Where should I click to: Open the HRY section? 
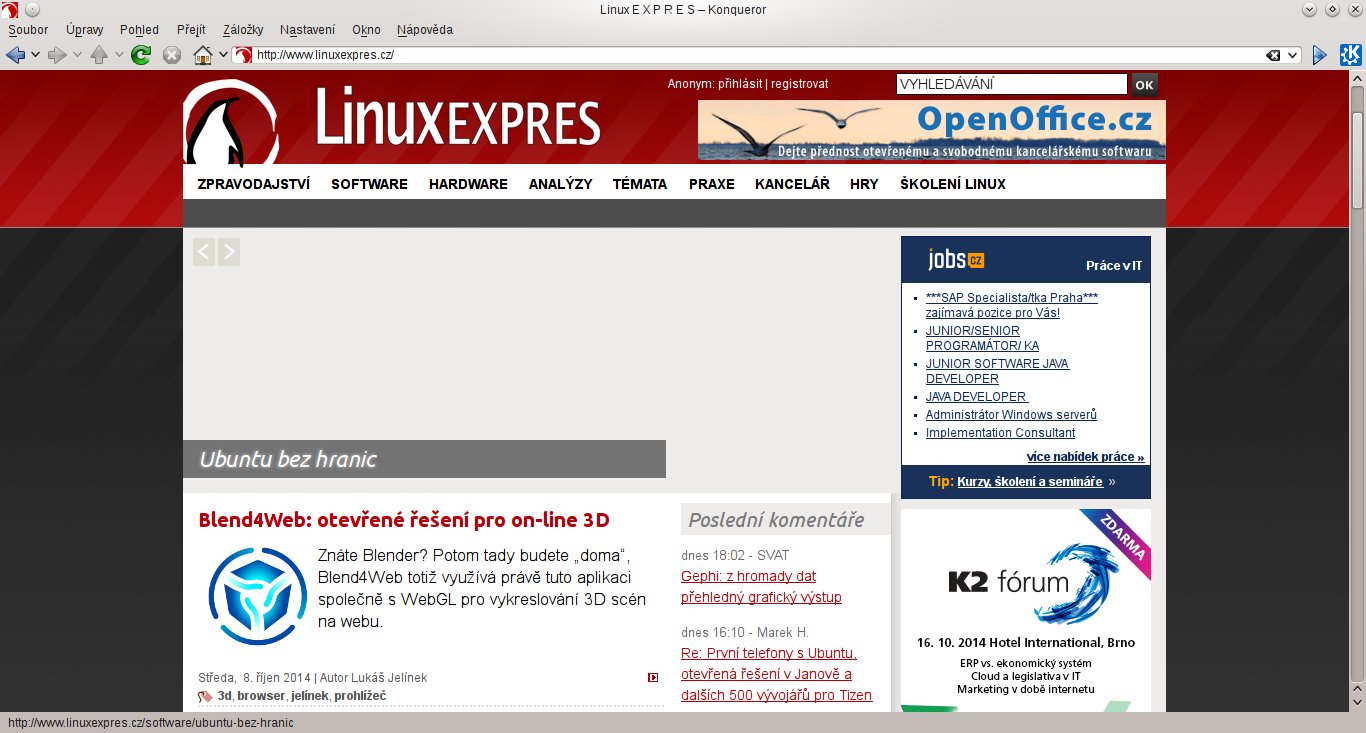pos(864,184)
